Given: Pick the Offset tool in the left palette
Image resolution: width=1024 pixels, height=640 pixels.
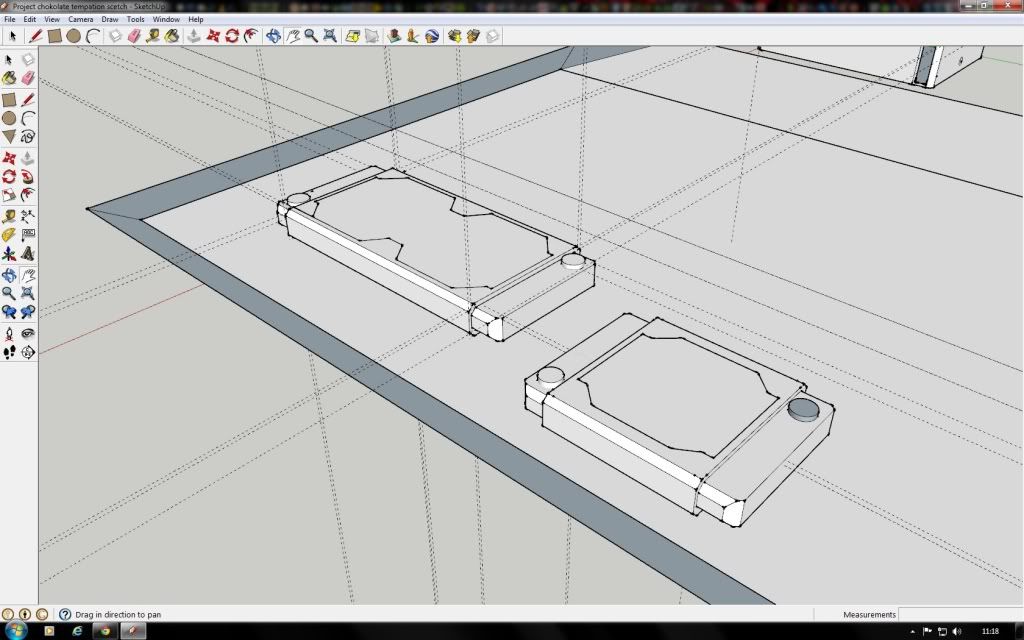Looking at the screenshot, I should (28, 195).
